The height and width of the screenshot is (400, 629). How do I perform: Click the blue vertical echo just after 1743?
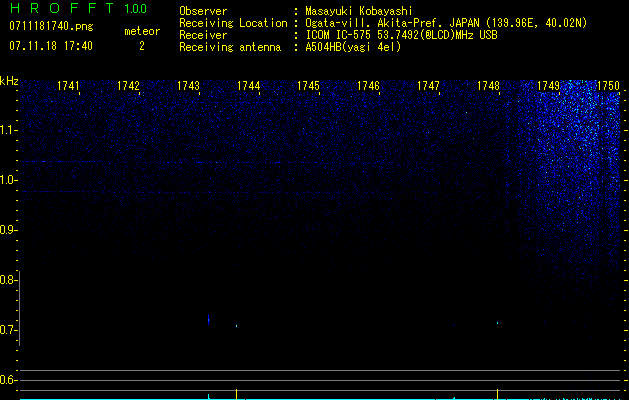tap(209, 319)
